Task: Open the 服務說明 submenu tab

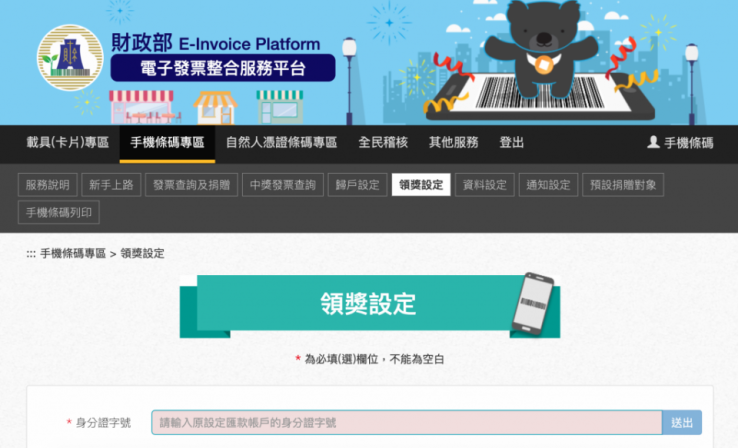Action: coord(48,185)
